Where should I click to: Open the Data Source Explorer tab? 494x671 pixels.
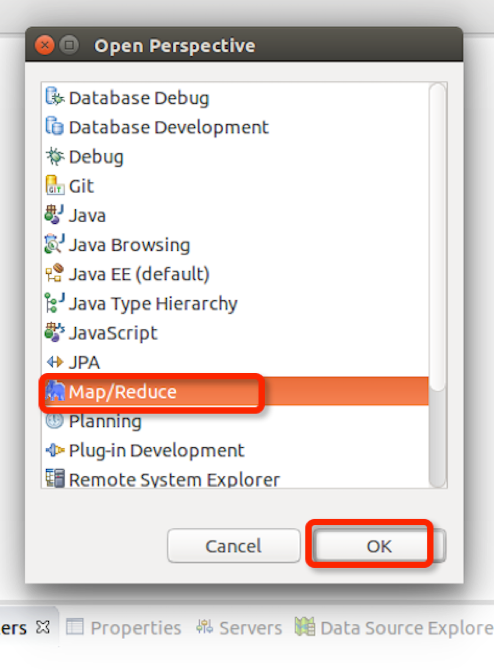click(x=394, y=628)
